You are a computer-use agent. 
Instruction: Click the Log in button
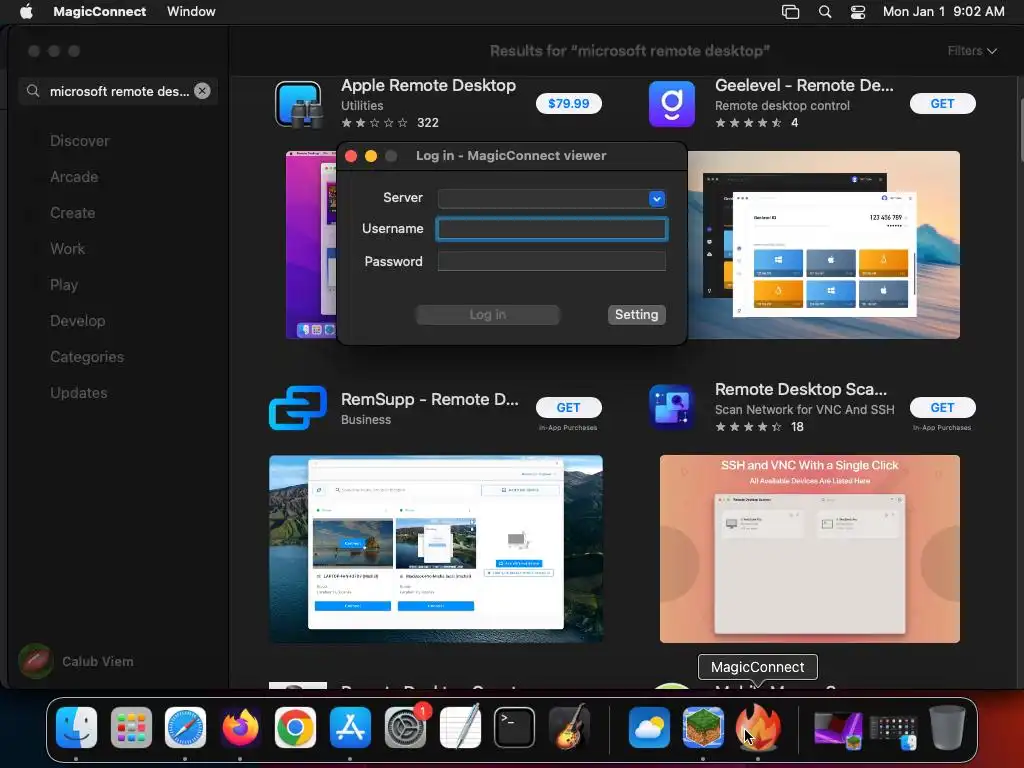[488, 315]
